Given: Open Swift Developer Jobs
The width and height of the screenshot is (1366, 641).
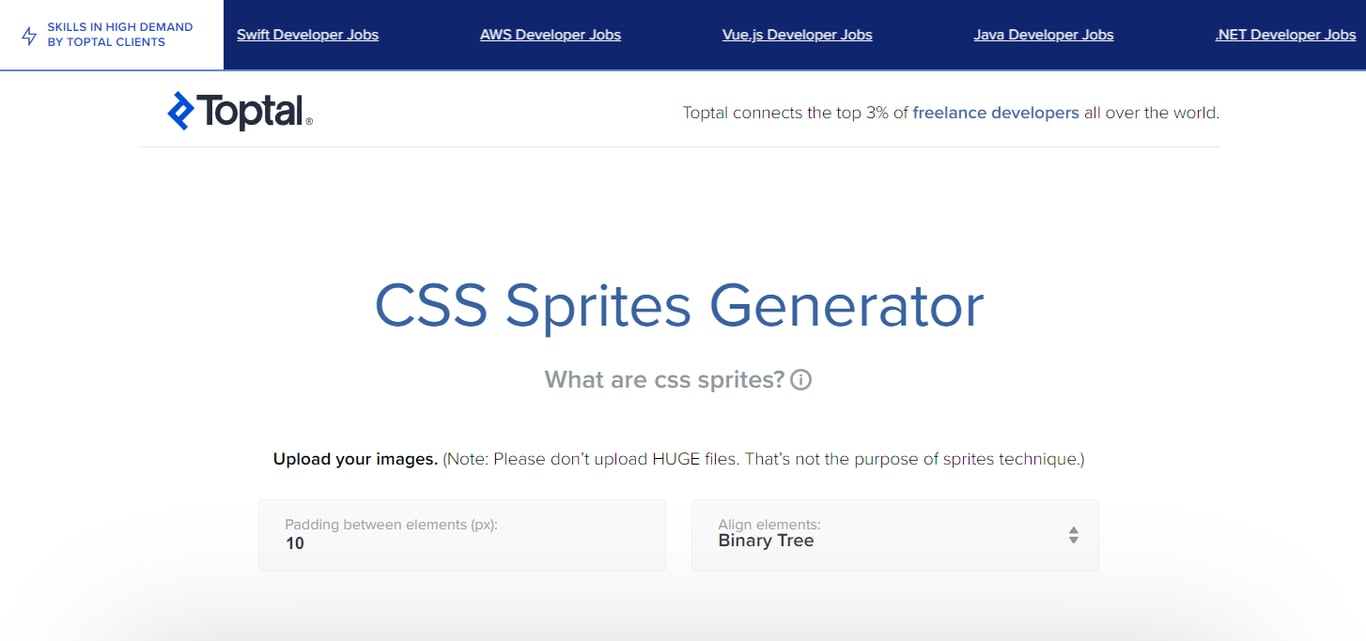Looking at the screenshot, I should pos(307,34).
